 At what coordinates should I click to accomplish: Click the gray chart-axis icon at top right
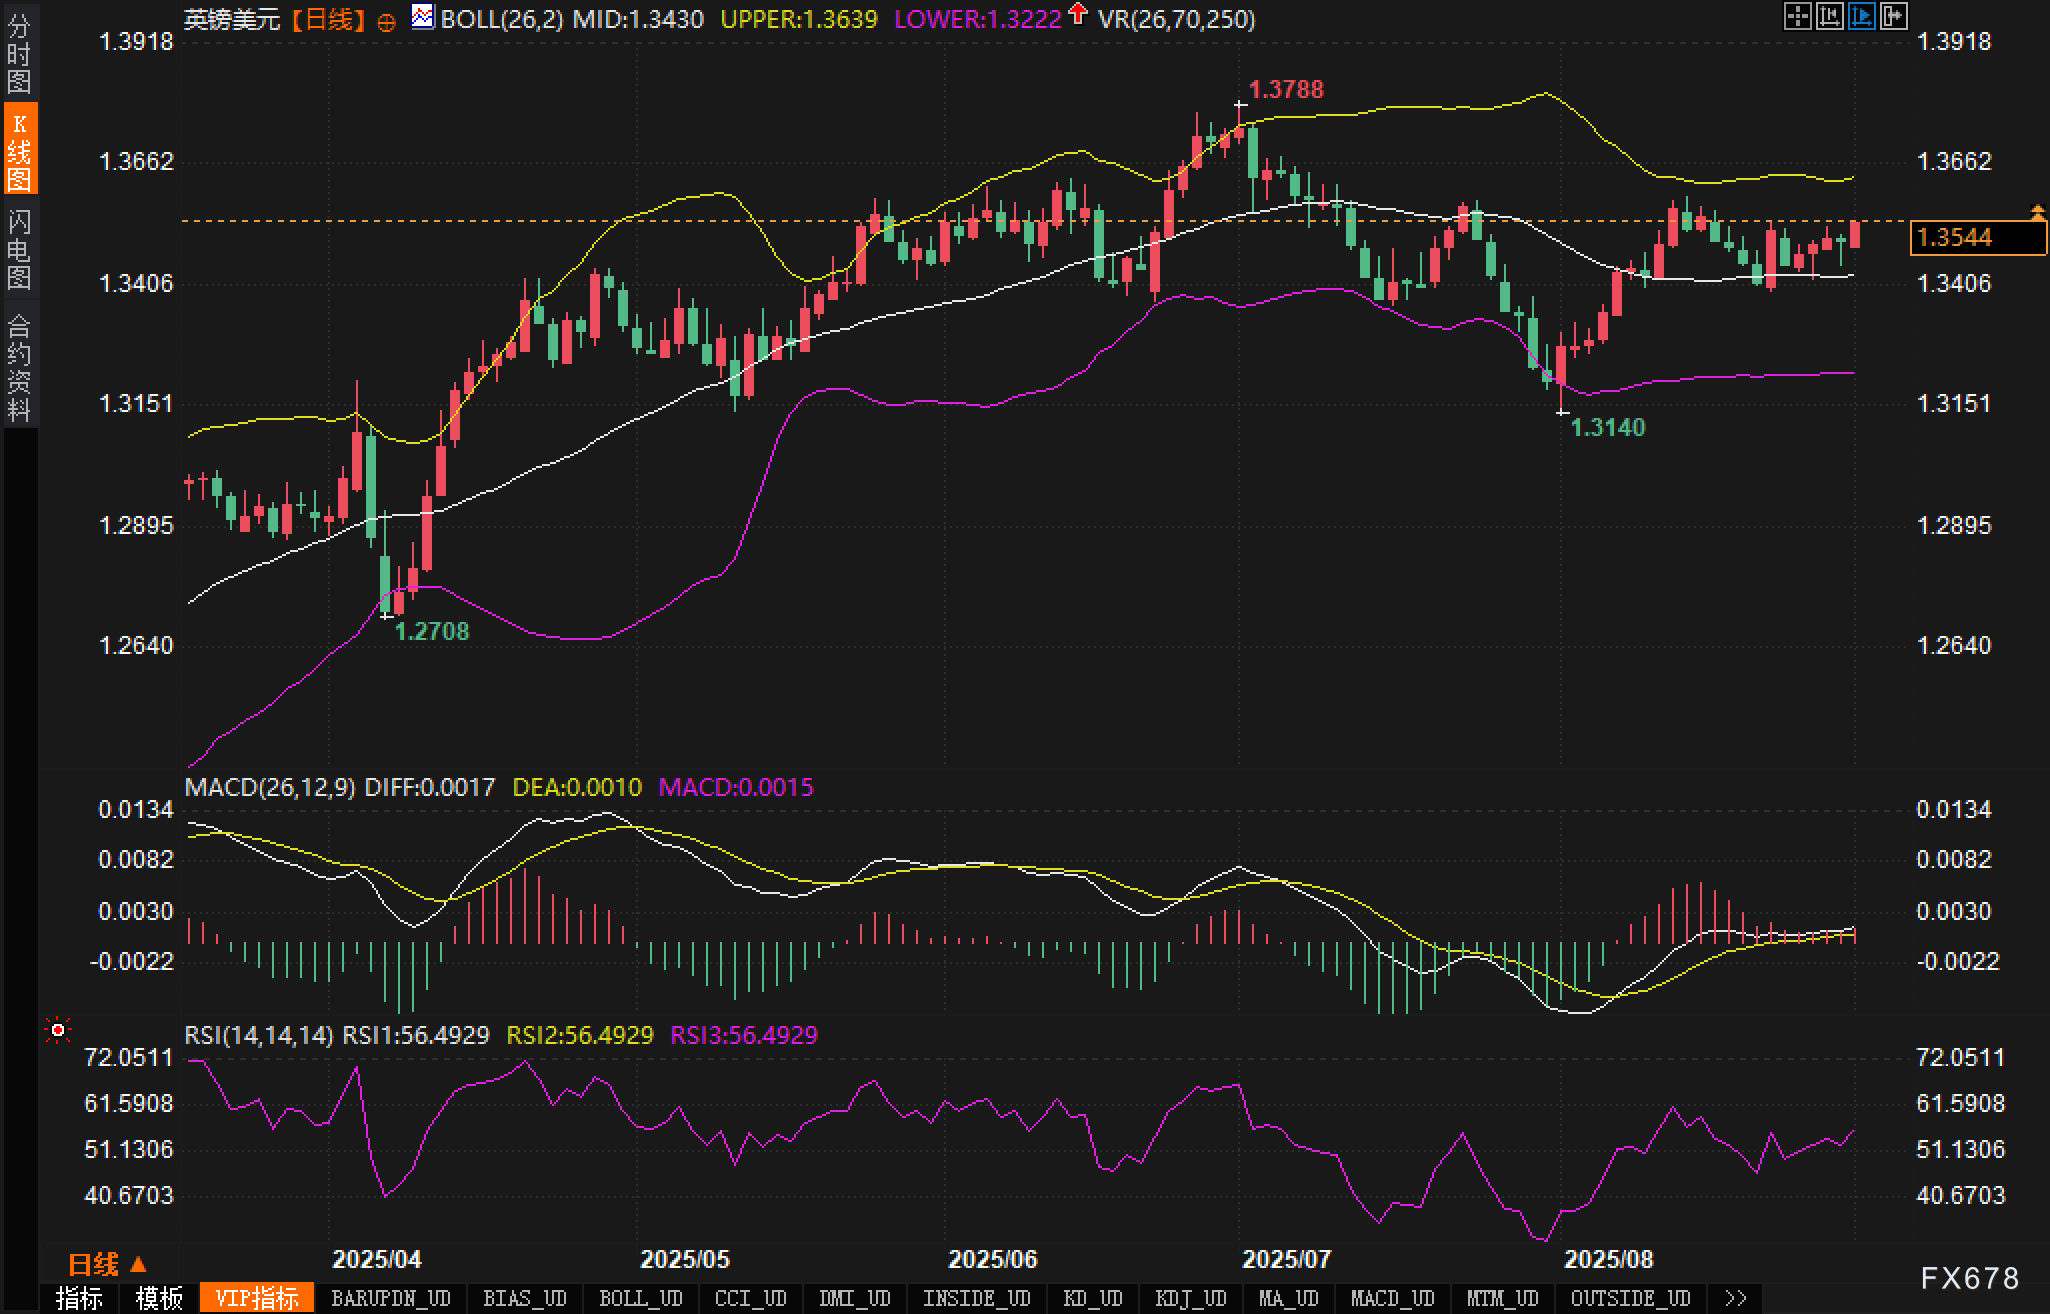point(1829,16)
